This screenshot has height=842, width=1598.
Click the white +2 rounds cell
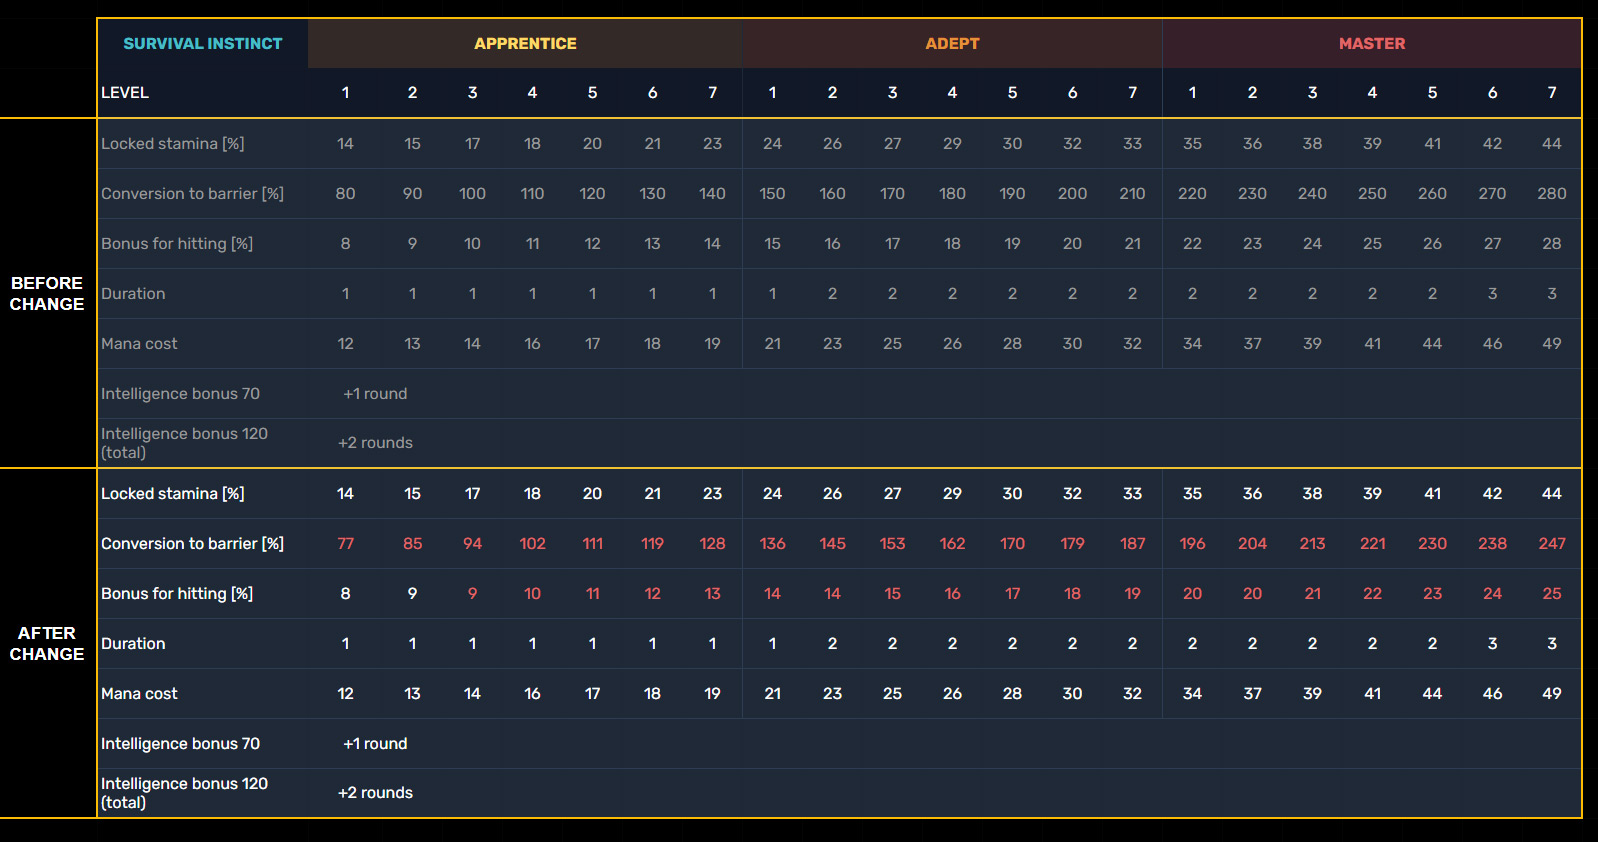pyautogui.click(x=375, y=793)
